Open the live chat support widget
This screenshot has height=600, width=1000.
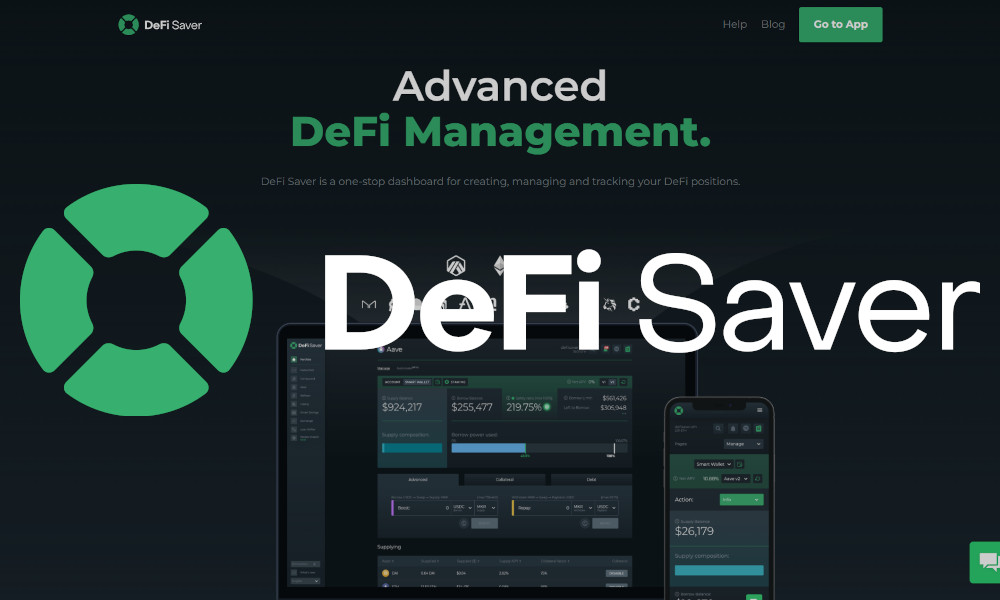pos(987,562)
